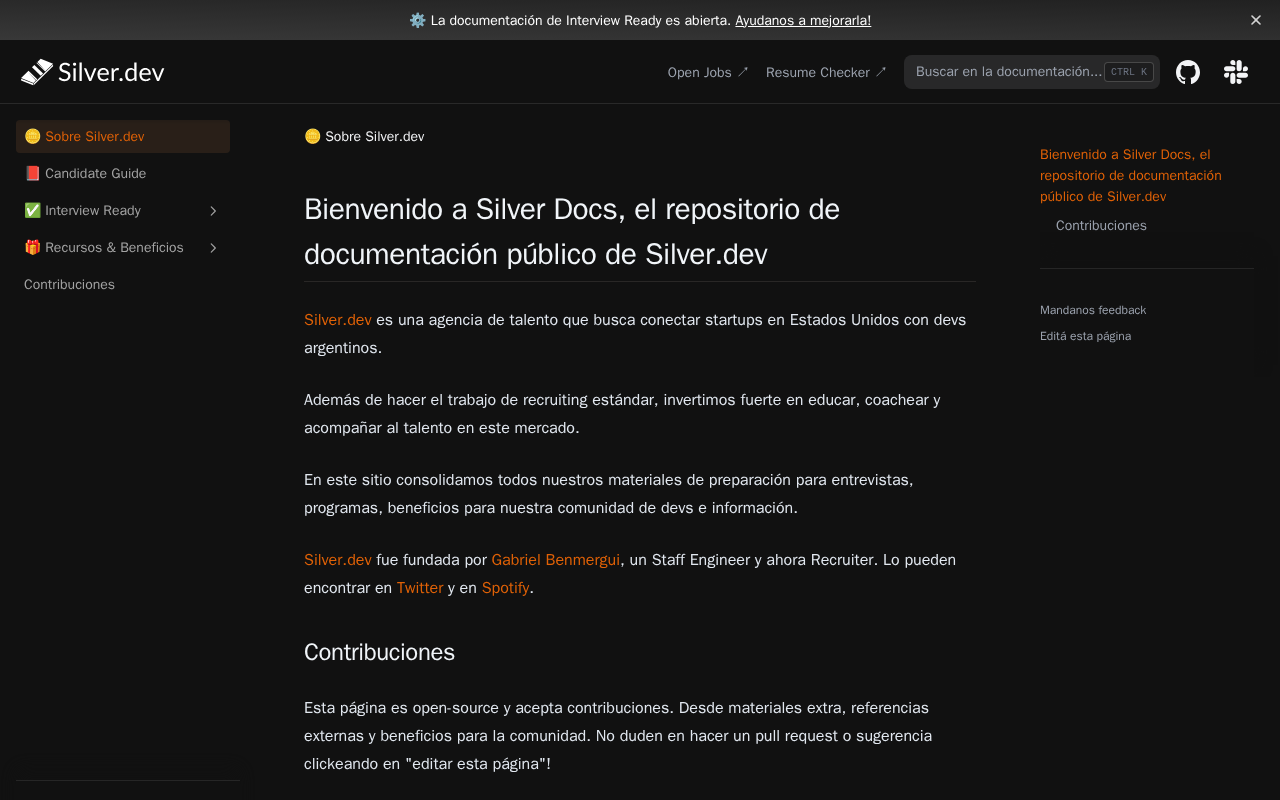The width and height of the screenshot is (1280, 800).
Task: Open 'Recursos & Beneficios' sidebar section
Action: pos(123,248)
